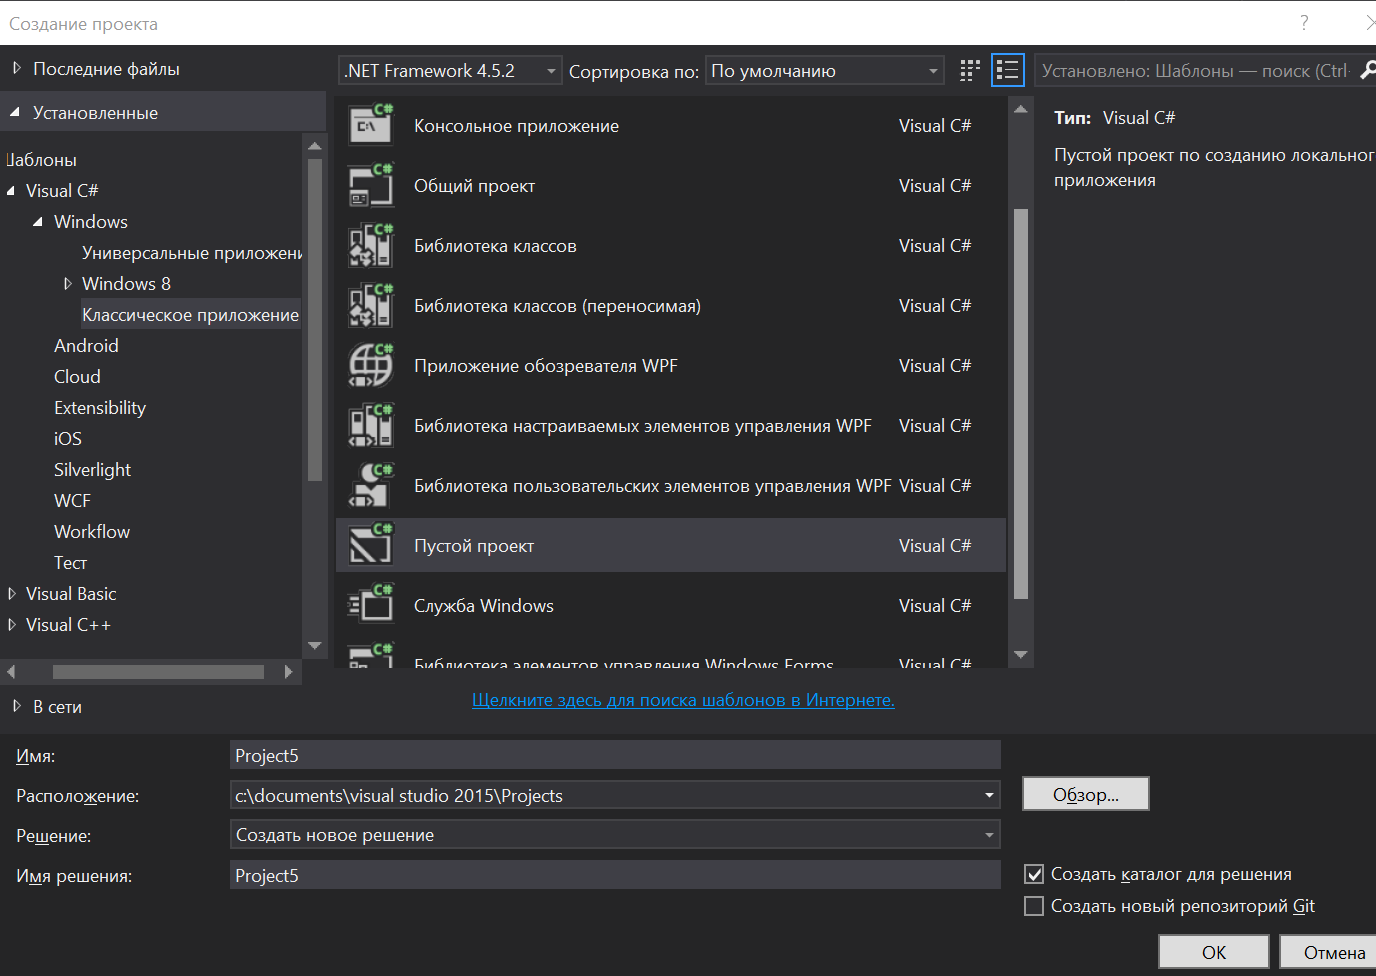This screenshot has width=1376, height=976.
Task: Expand the Visual Basic tree node
Action: 12,593
